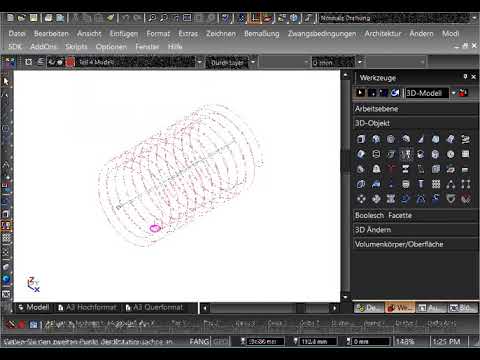Image resolution: width=480 pixels, height=360 pixels.
Task: Click the blue globe icon in left toolbar
Action: [x=6, y=279]
